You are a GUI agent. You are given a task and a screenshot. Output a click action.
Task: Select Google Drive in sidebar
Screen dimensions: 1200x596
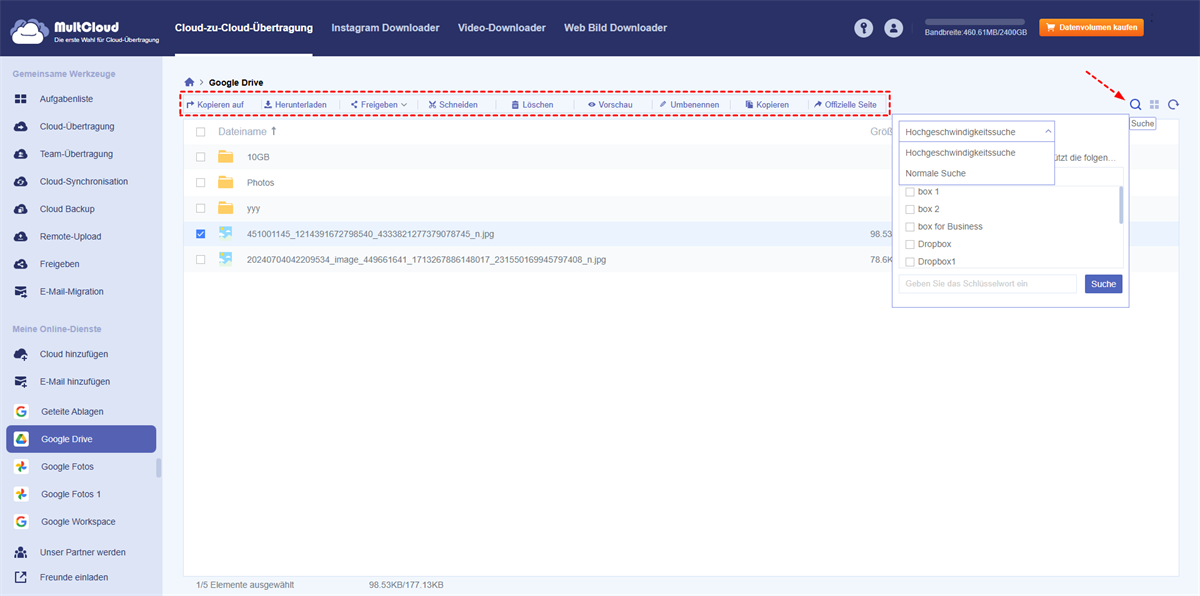click(x=80, y=439)
